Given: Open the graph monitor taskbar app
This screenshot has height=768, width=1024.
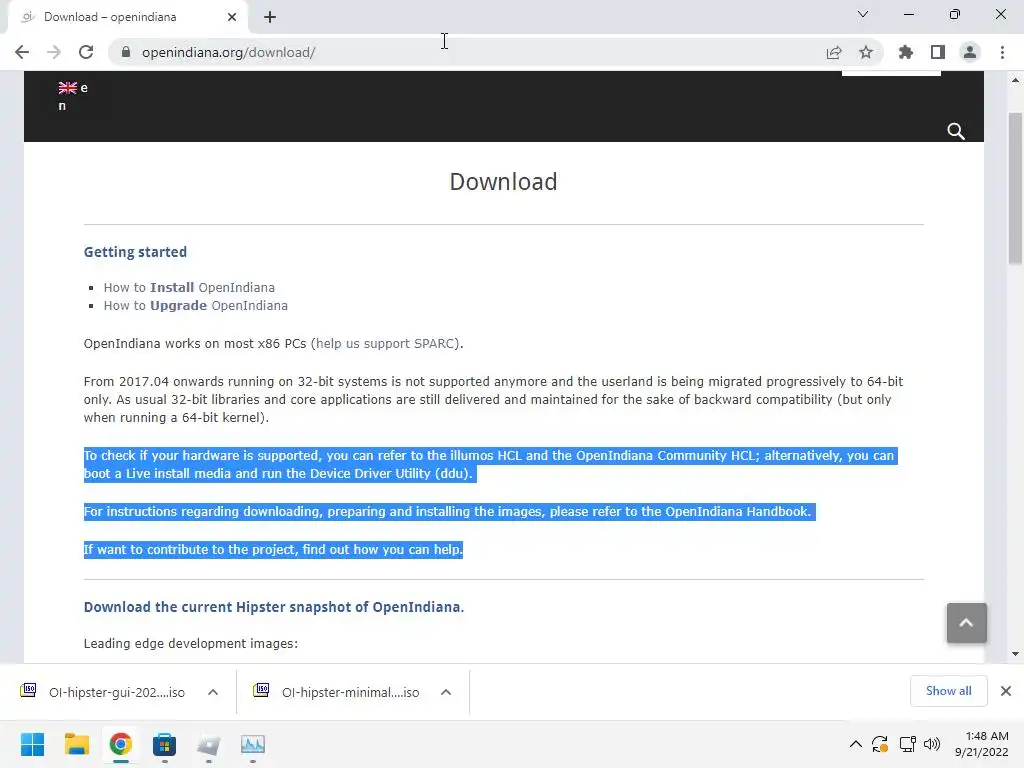Looking at the screenshot, I should click(x=253, y=744).
